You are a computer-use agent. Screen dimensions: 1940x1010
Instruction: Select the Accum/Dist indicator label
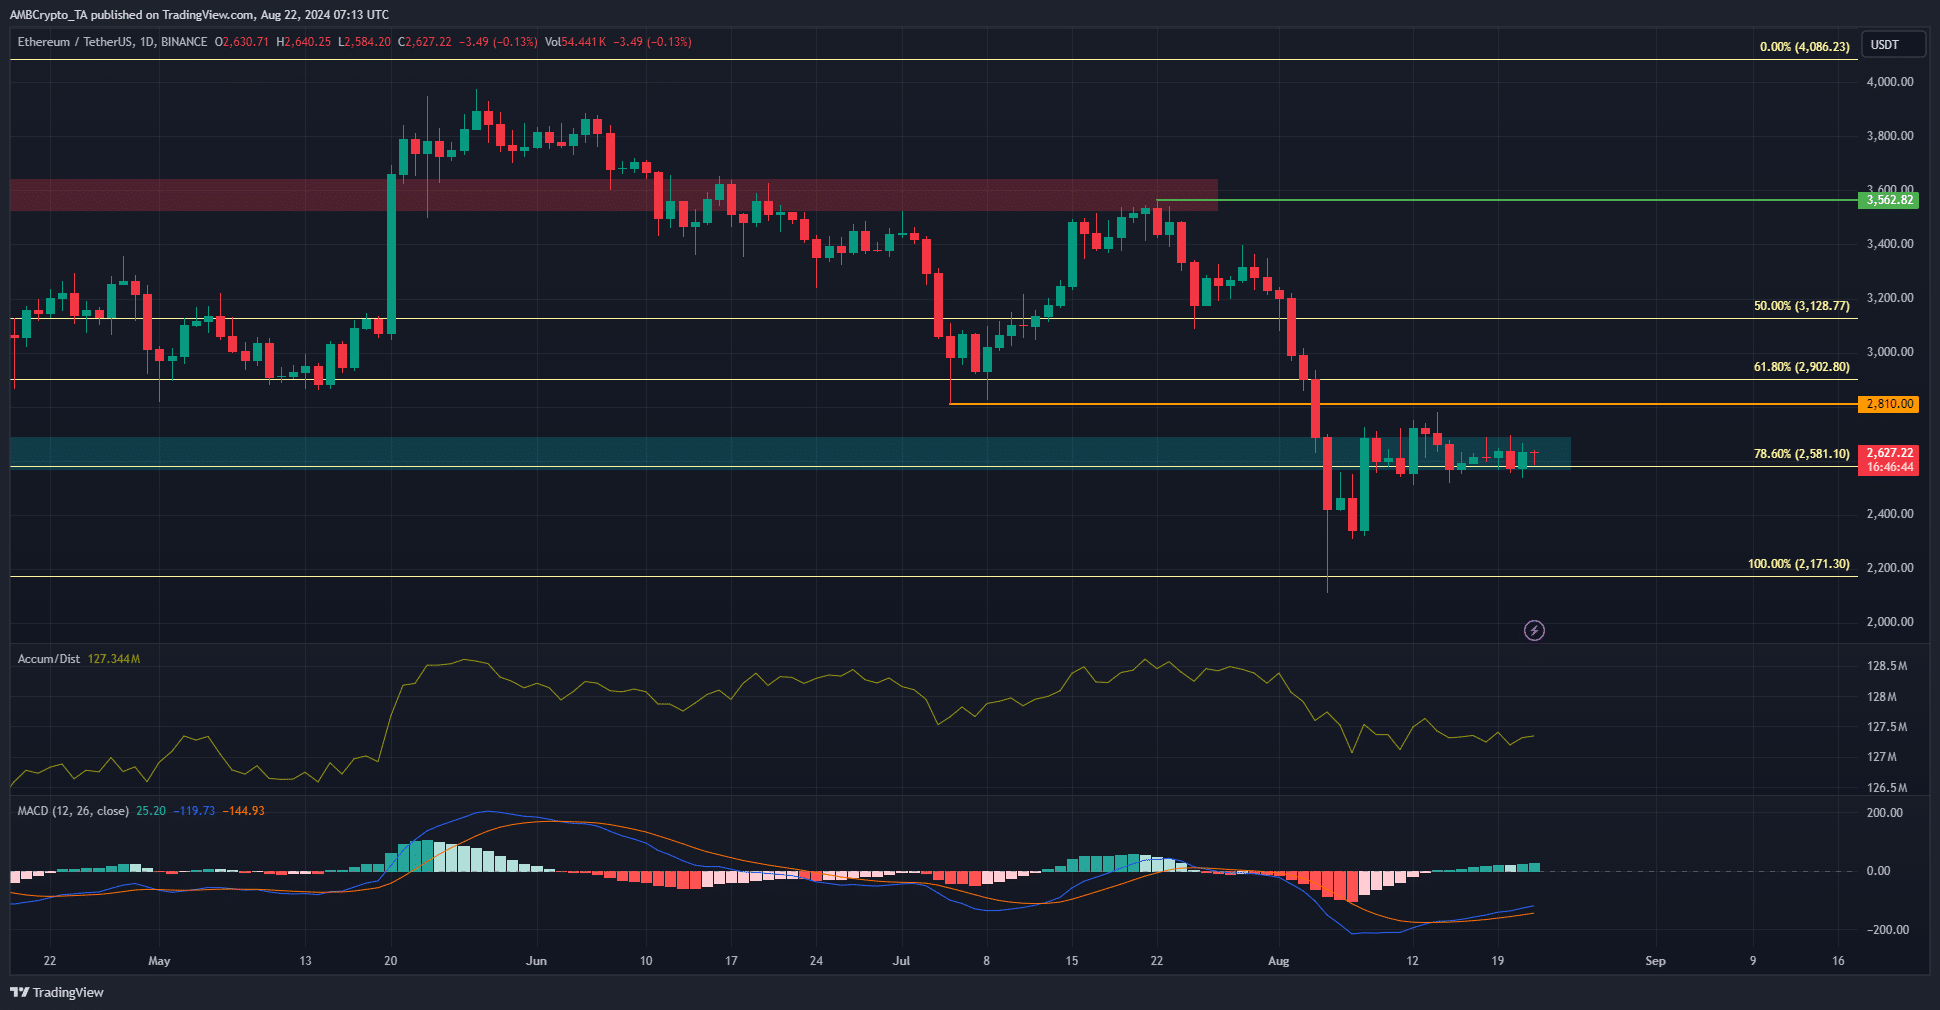pyautogui.click(x=49, y=659)
